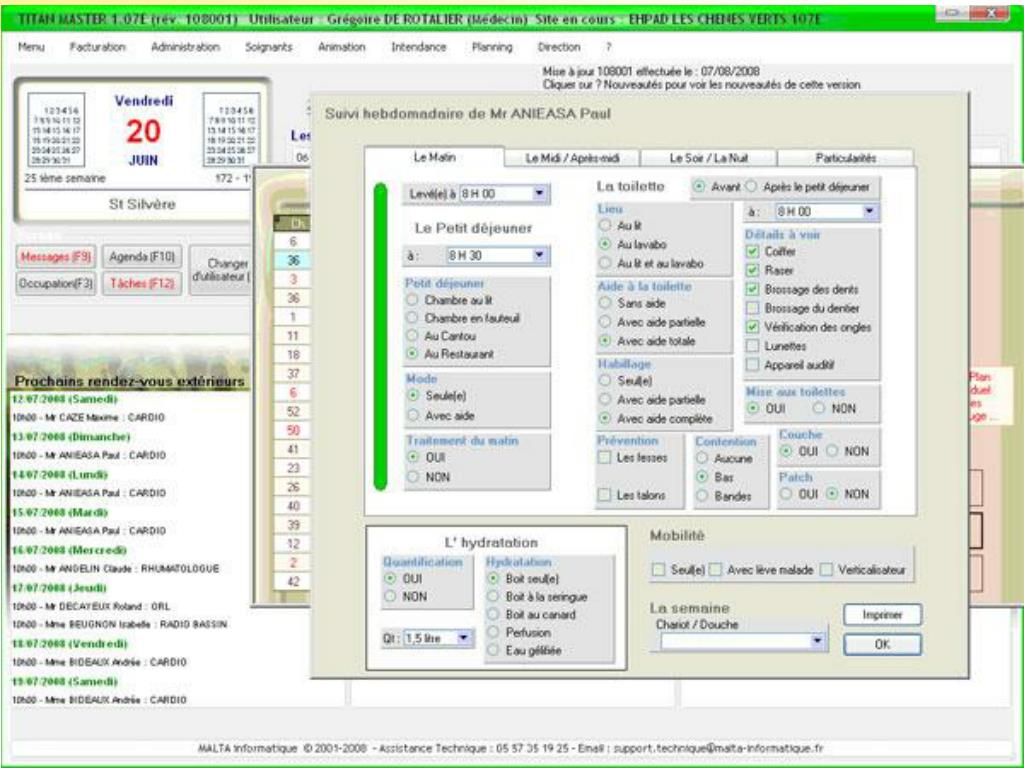Switch to Le Soir / La Nuit tab
This screenshot has width=1024, height=768.
[x=709, y=158]
